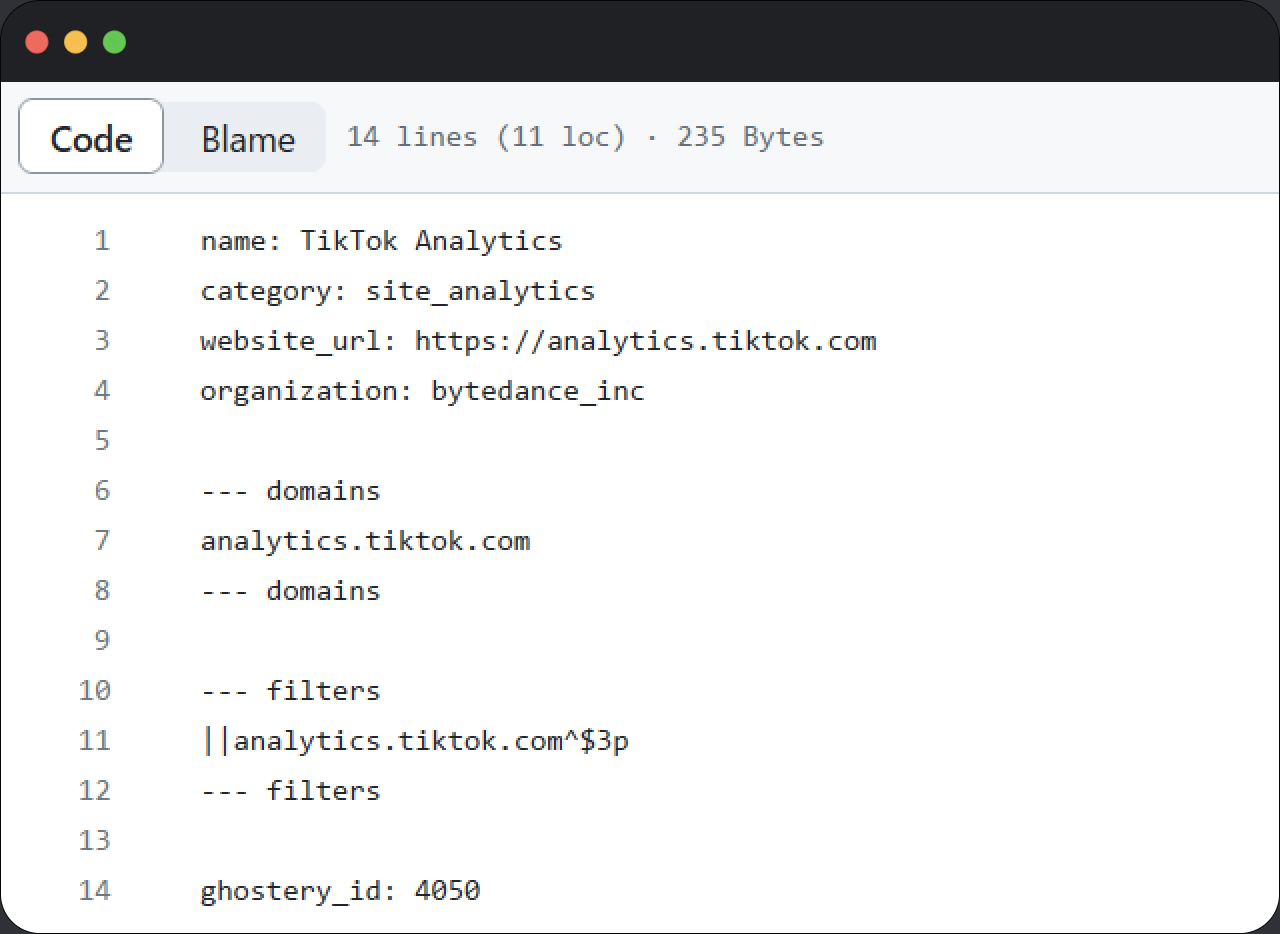Select the text 'name: TikTok Analytics'

tap(381, 240)
